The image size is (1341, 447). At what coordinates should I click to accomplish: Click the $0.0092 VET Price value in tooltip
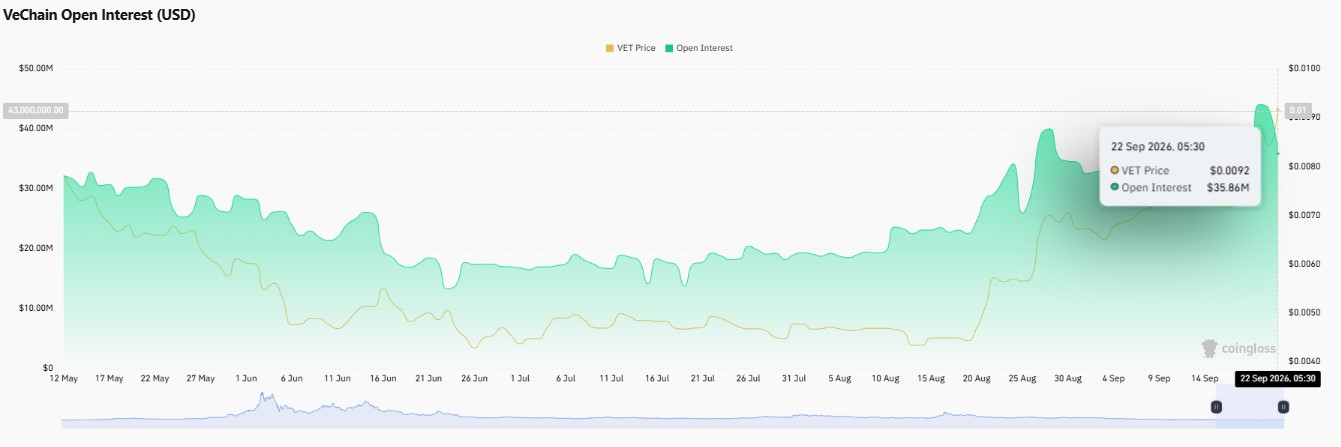[x=1229, y=170]
